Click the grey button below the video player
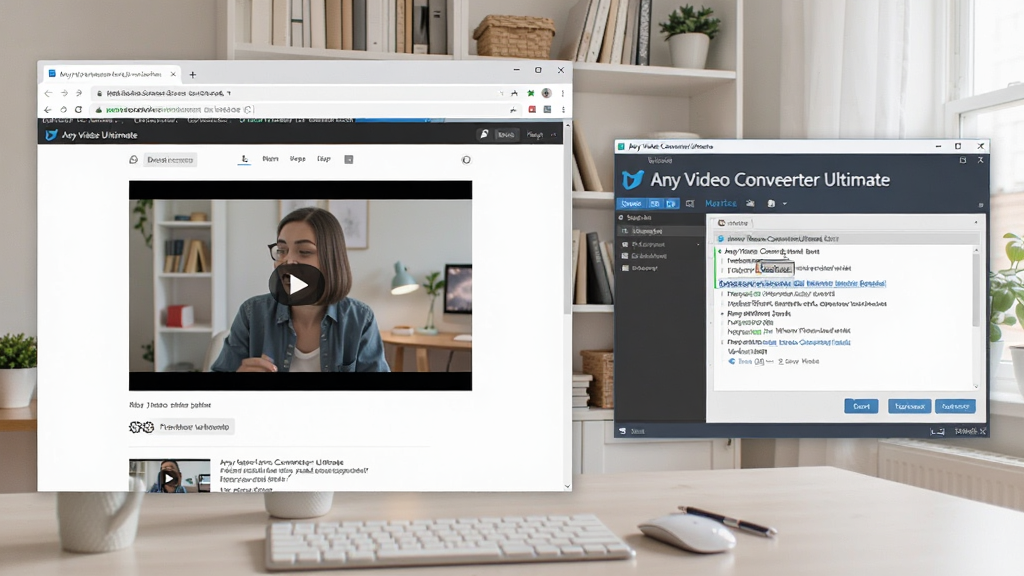1024x576 pixels. (195, 427)
